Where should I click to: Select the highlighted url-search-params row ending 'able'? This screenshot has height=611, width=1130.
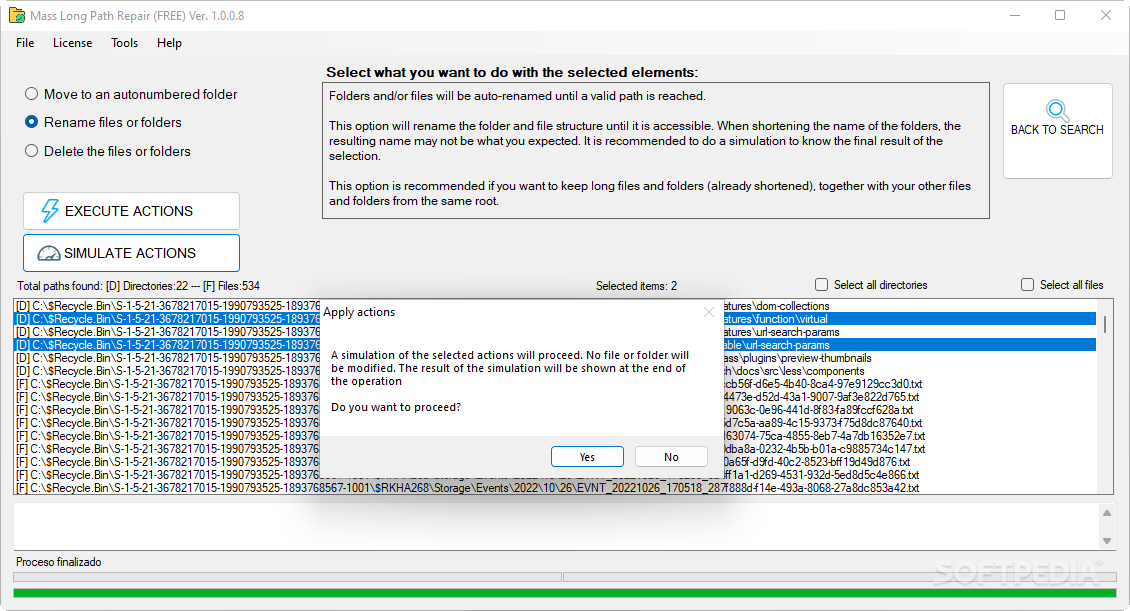tap(556, 345)
